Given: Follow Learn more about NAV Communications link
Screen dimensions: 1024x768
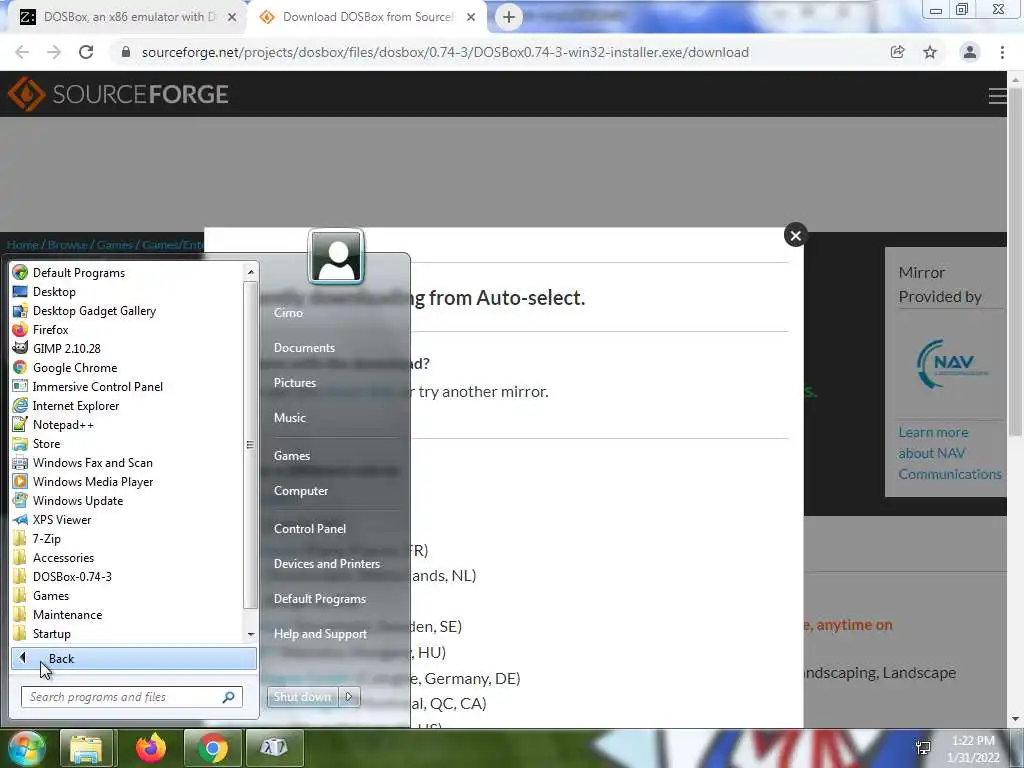Looking at the screenshot, I should click(x=950, y=453).
